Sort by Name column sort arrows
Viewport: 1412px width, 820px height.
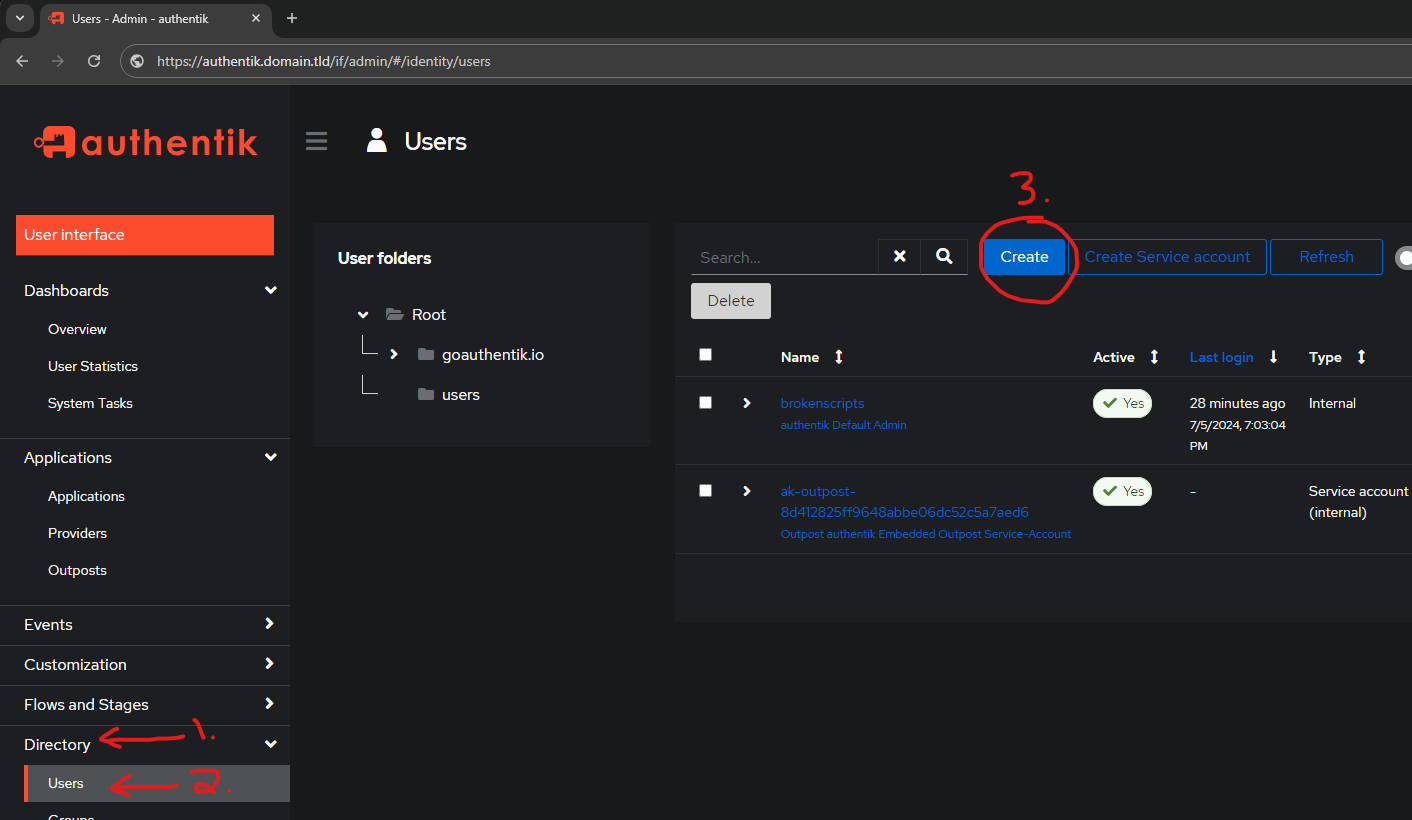[x=839, y=357]
